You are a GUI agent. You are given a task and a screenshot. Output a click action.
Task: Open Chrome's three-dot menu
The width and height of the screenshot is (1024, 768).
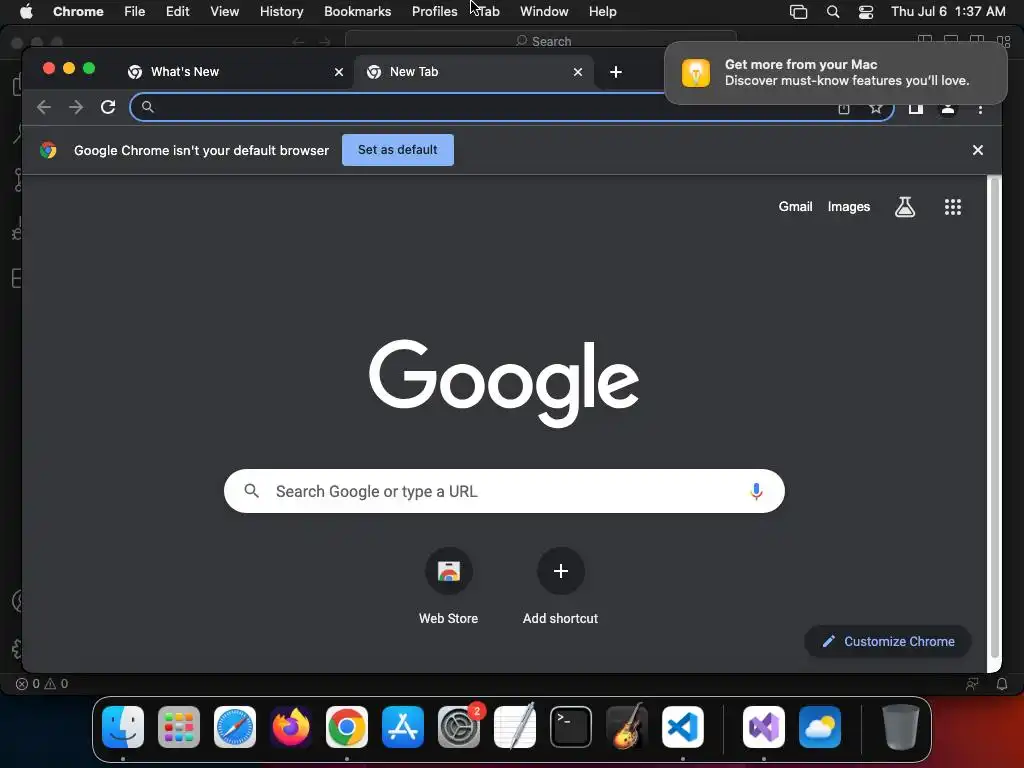980,108
